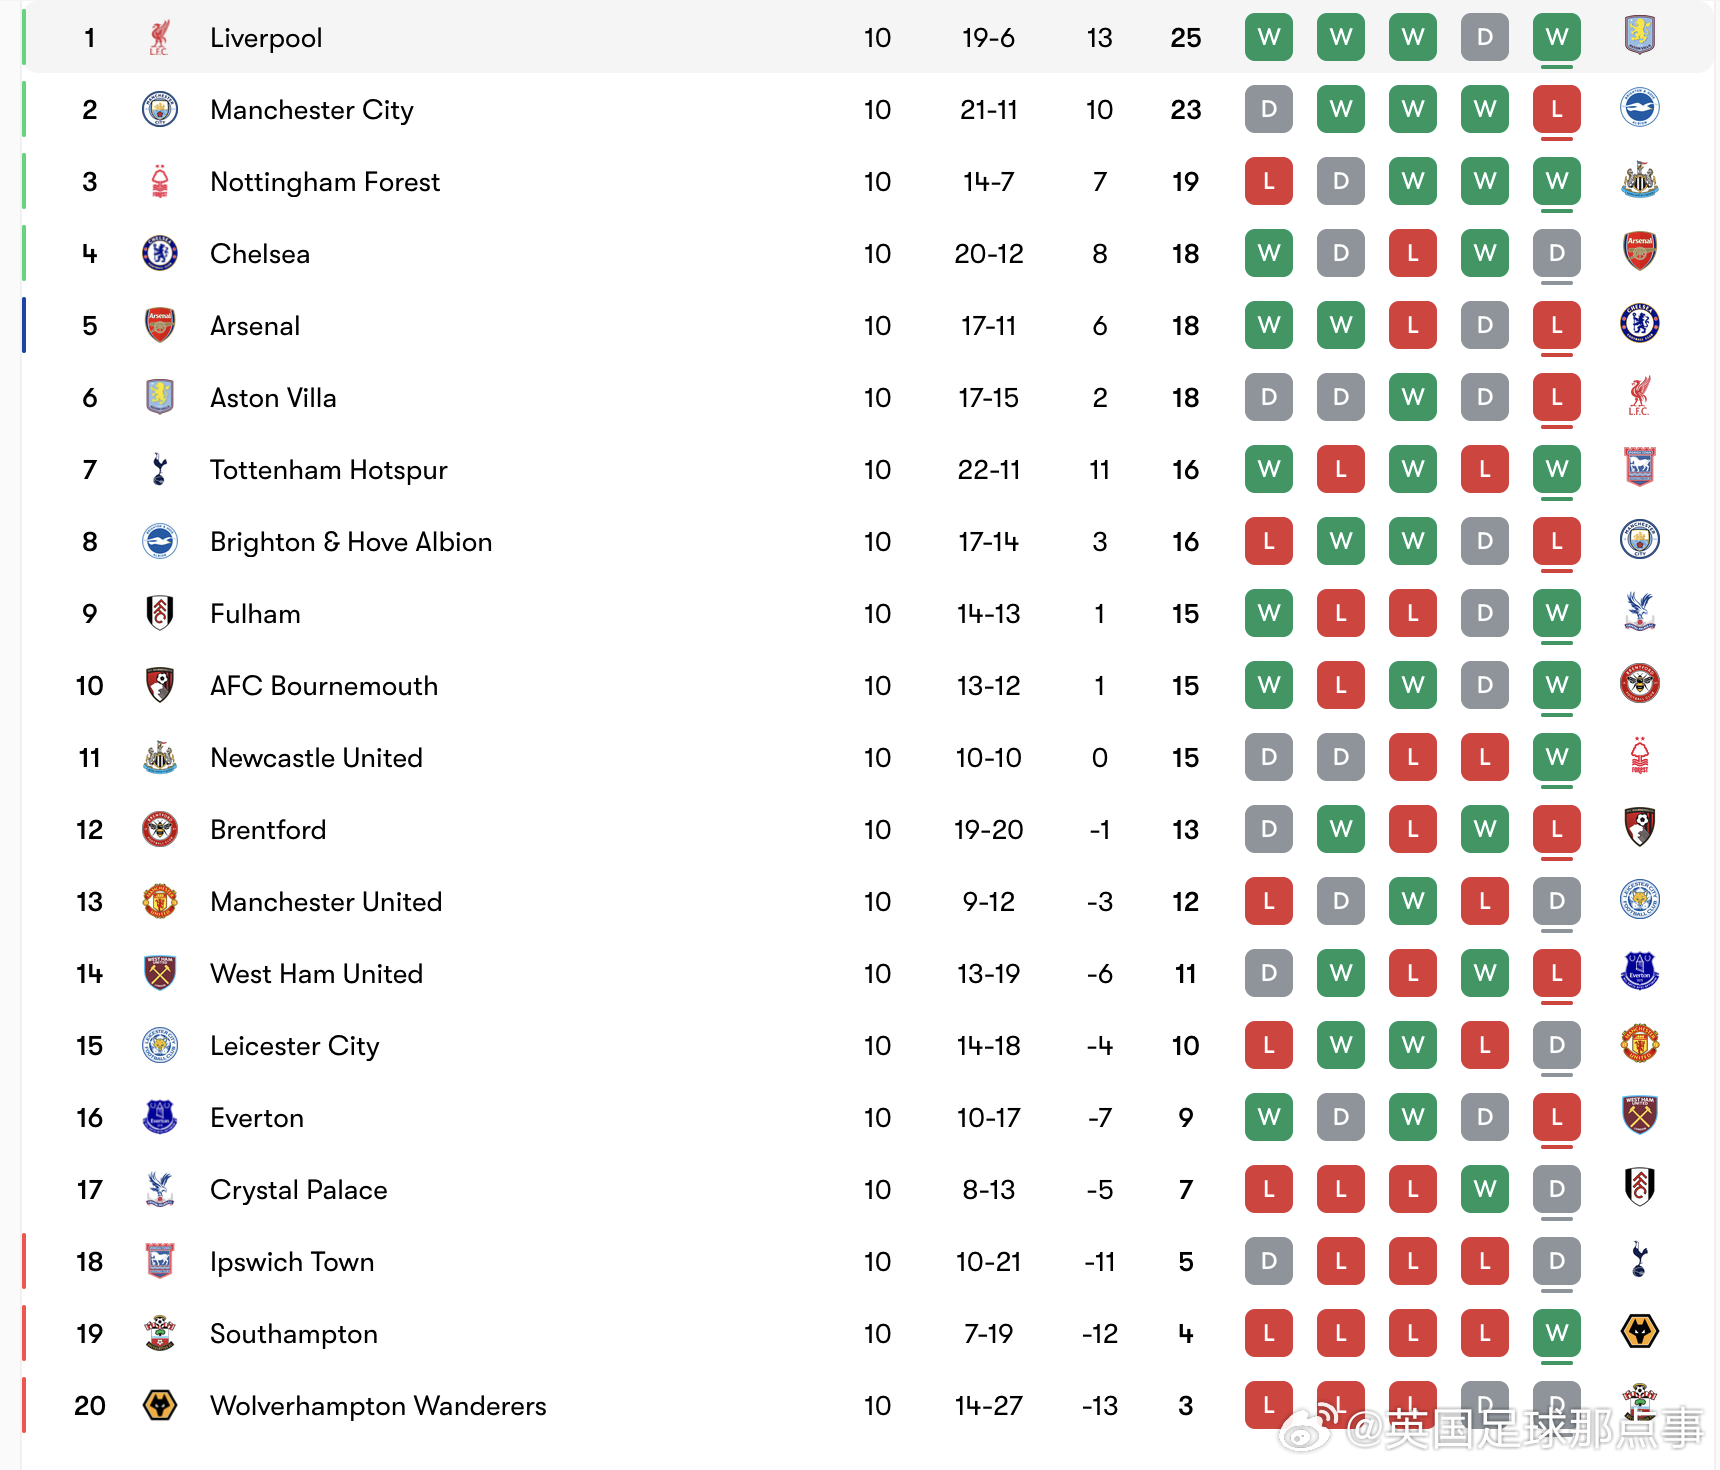Click the Chelsea crest beside the team name
Image resolution: width=1720 pixels, height=1470 pixels.
160,253
